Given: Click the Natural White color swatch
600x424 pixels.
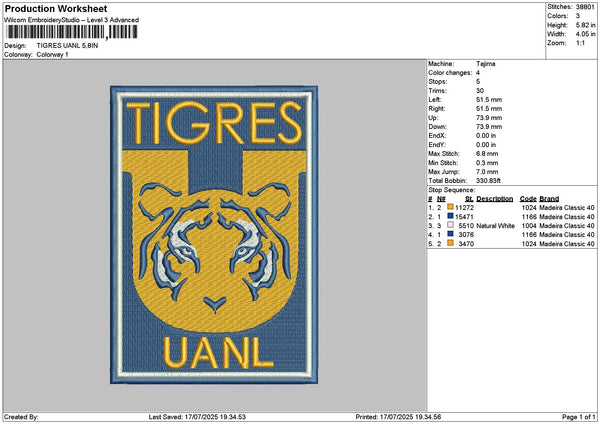Looking at the screenshot, I should [450, 225].
